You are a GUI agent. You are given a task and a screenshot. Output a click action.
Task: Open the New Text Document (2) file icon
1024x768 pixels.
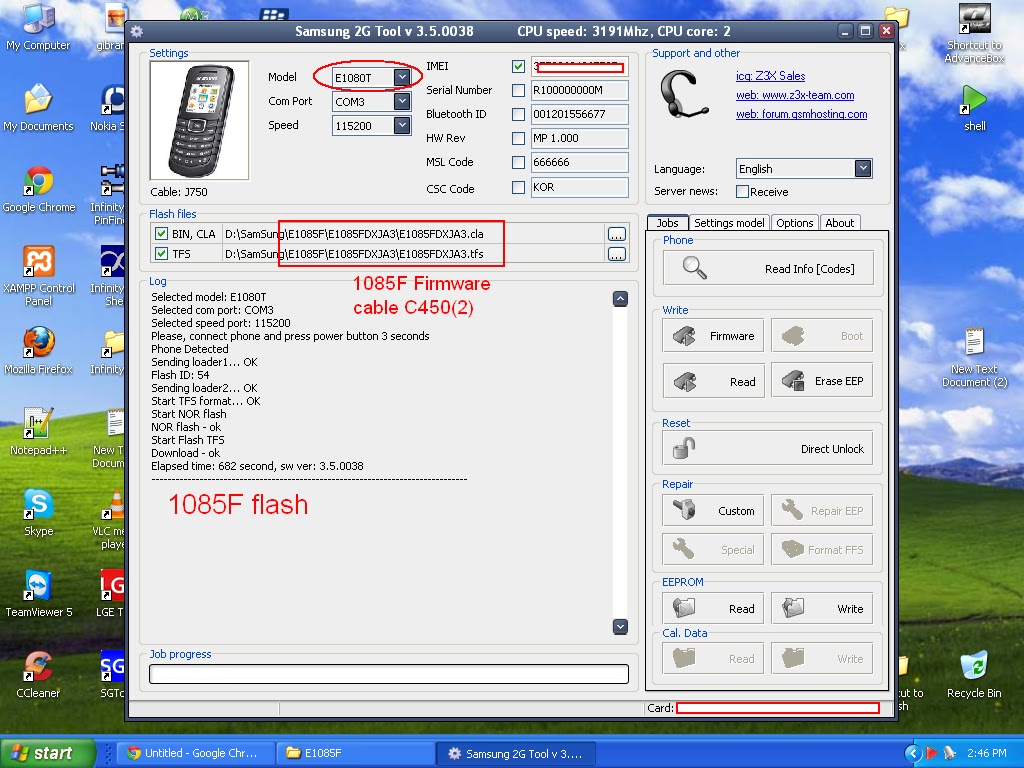(x=974, y=357)
